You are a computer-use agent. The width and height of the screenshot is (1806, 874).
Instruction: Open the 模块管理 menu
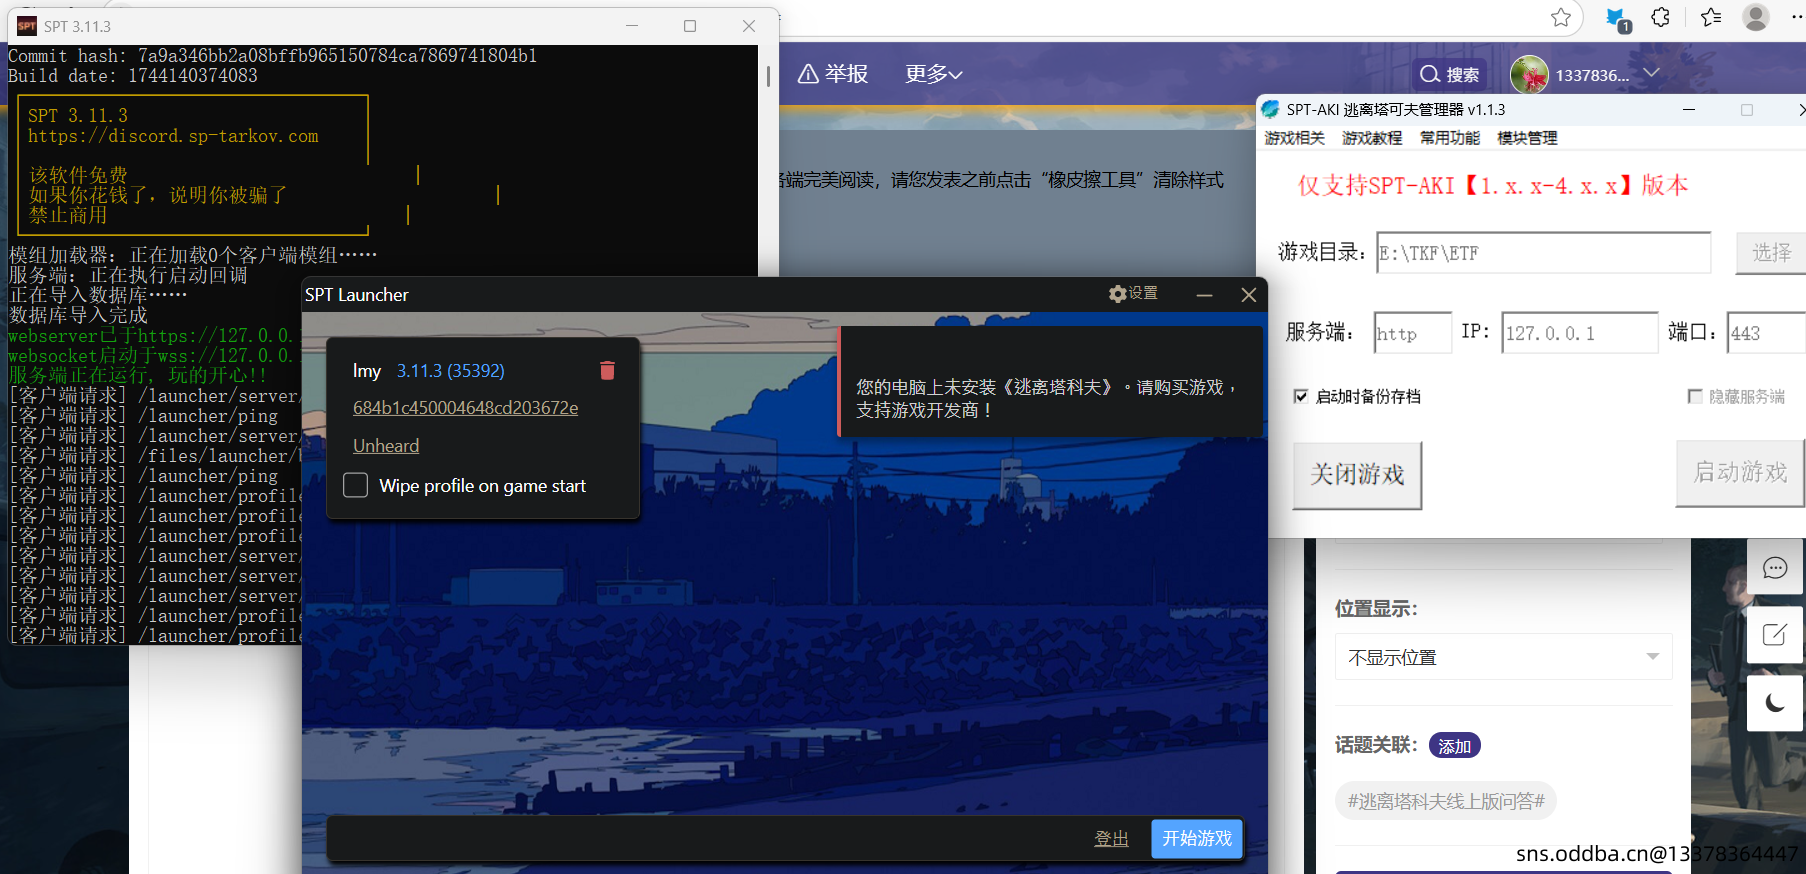click(x=1527, y=138)
